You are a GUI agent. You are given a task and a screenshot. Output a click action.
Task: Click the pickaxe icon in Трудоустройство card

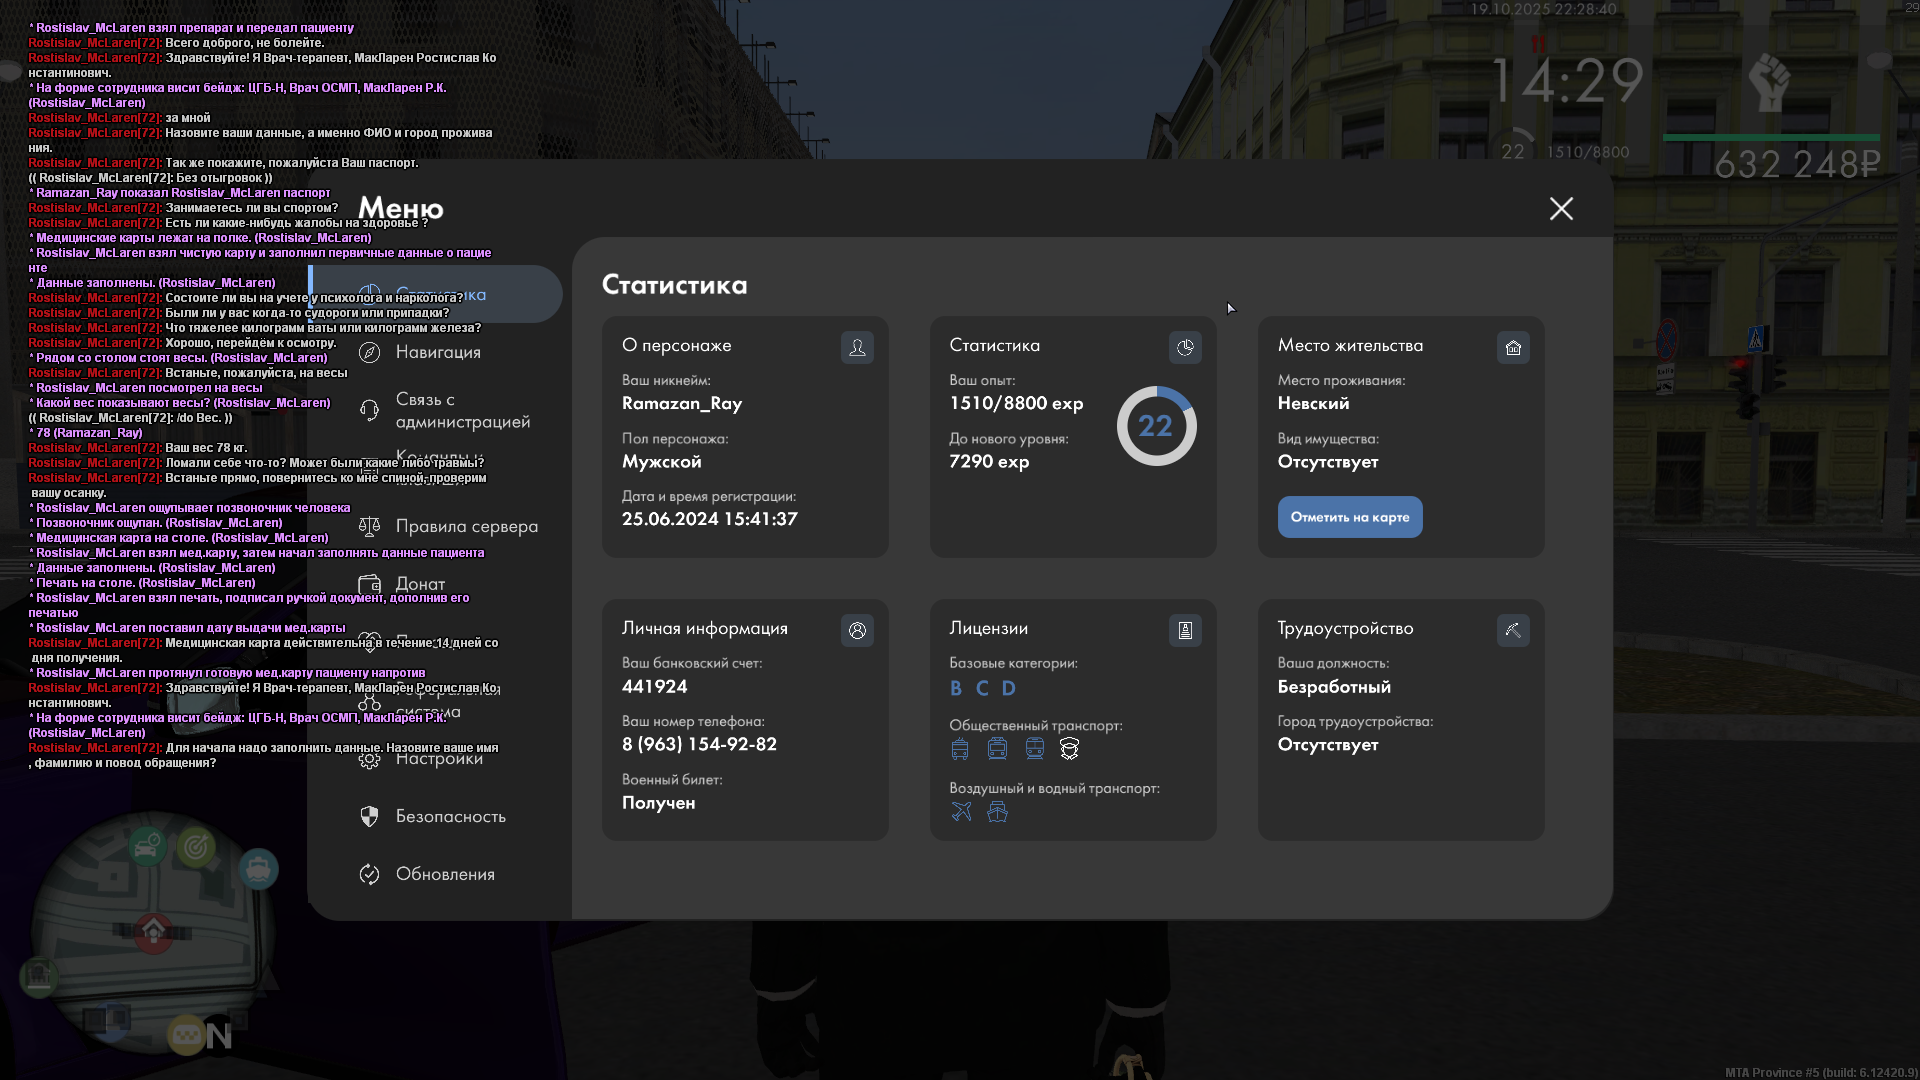click(x=1513, y=630)
